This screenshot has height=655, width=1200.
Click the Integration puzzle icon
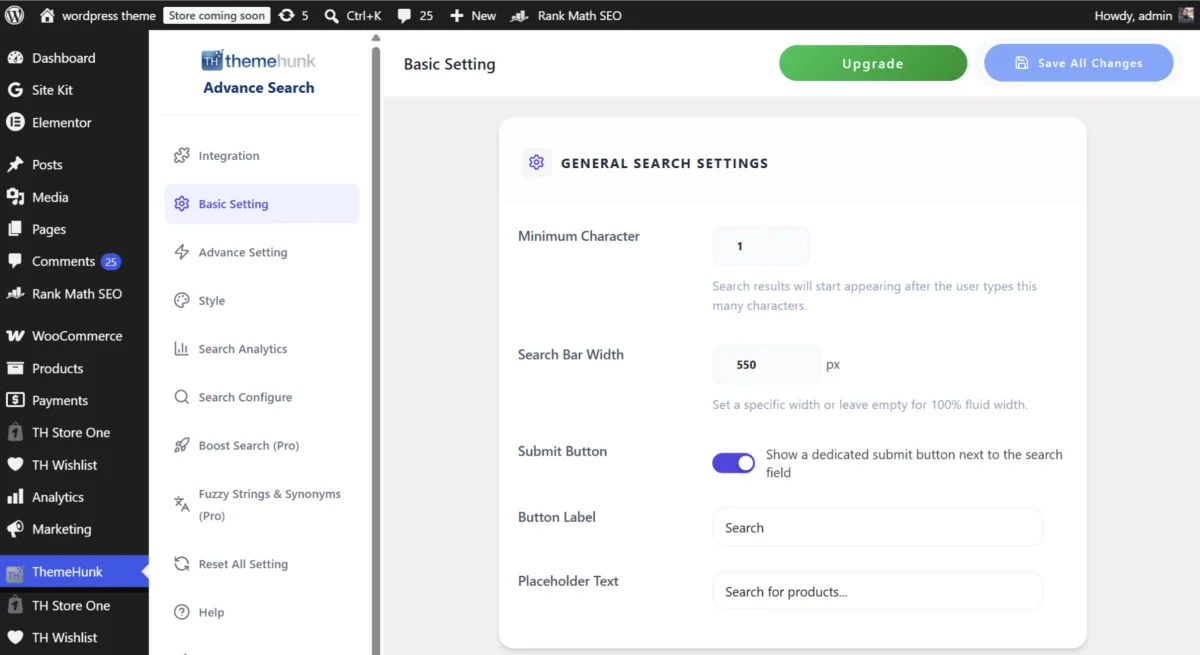(181, 156)
